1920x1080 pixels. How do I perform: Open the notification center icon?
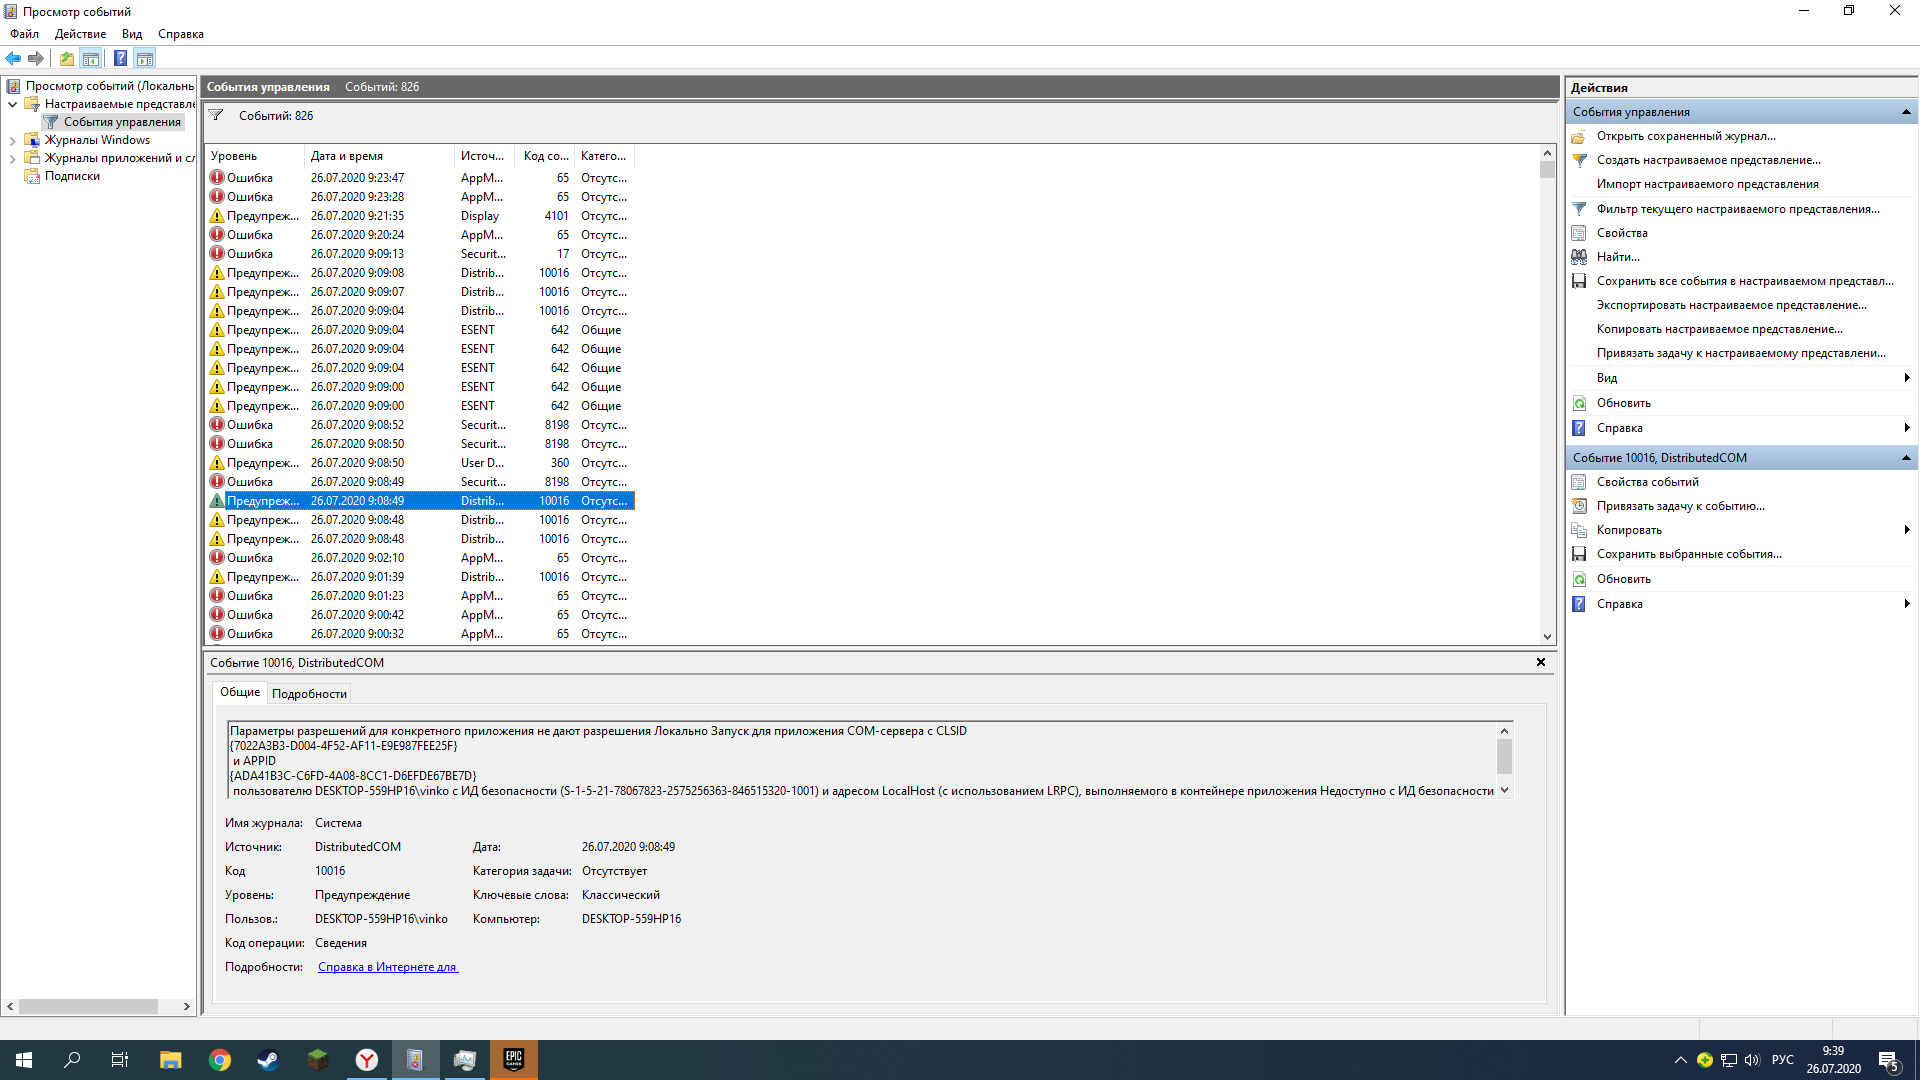pos(1889,1060)
